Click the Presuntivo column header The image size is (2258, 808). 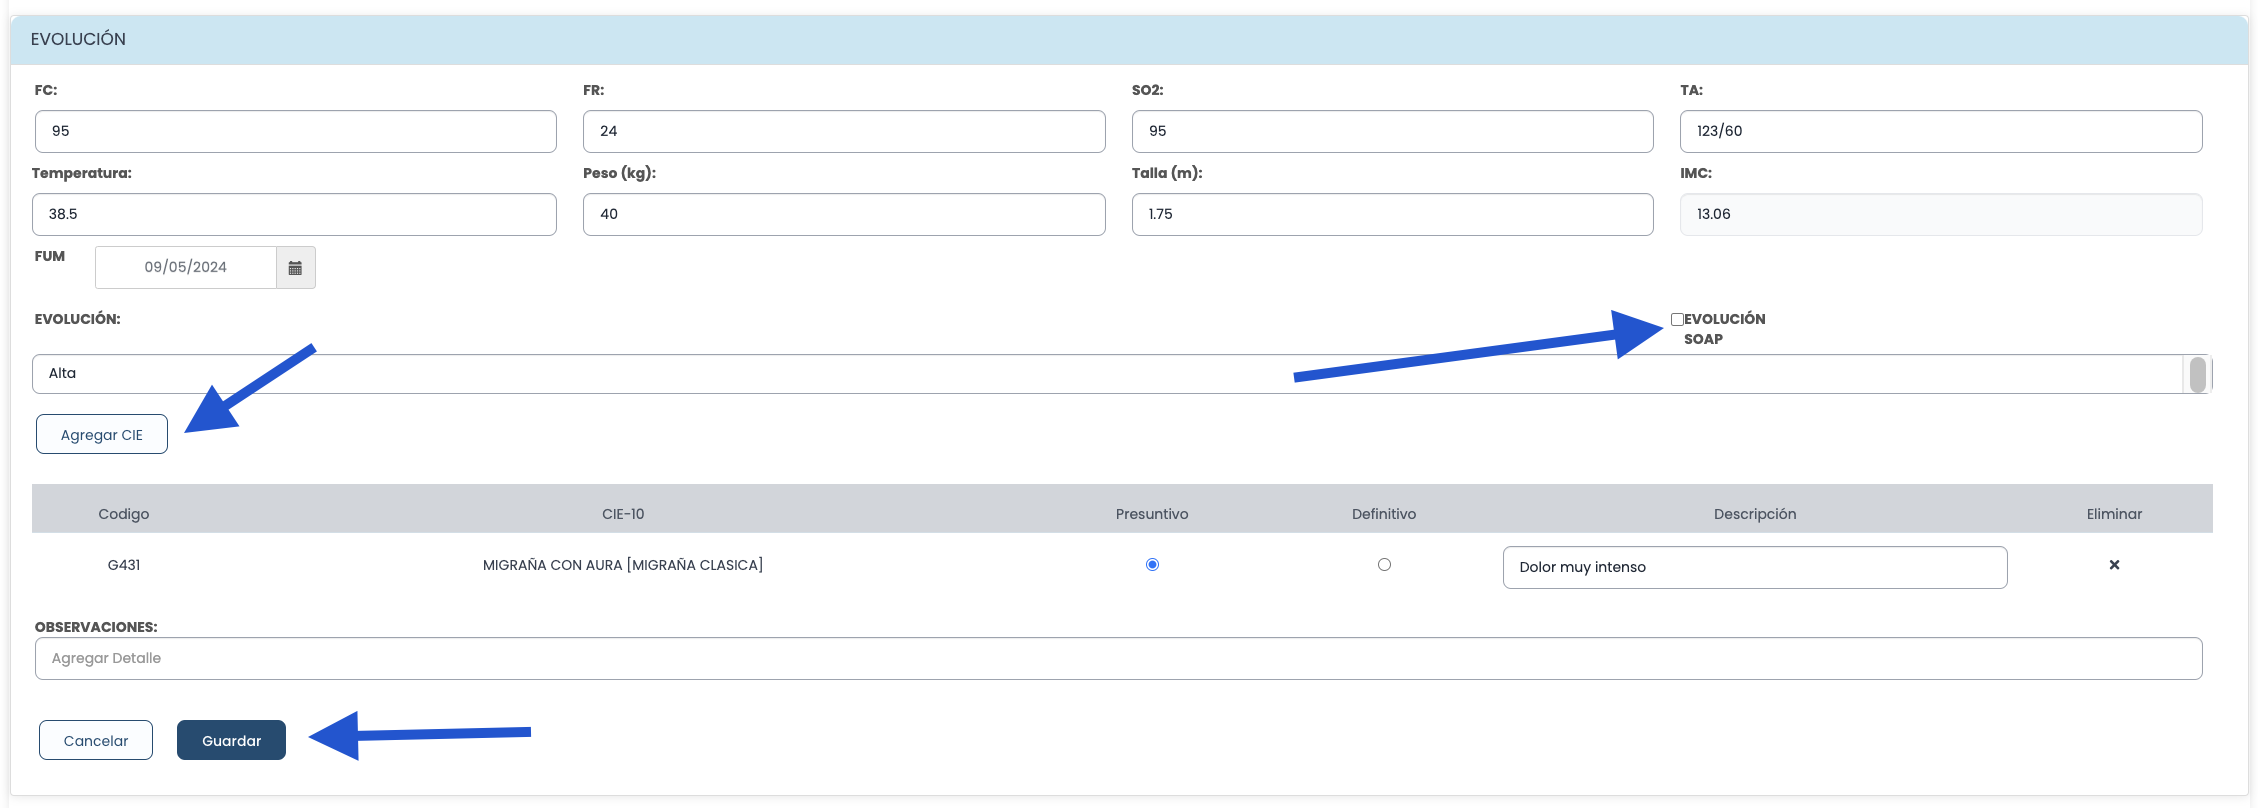pos(1152,514)
